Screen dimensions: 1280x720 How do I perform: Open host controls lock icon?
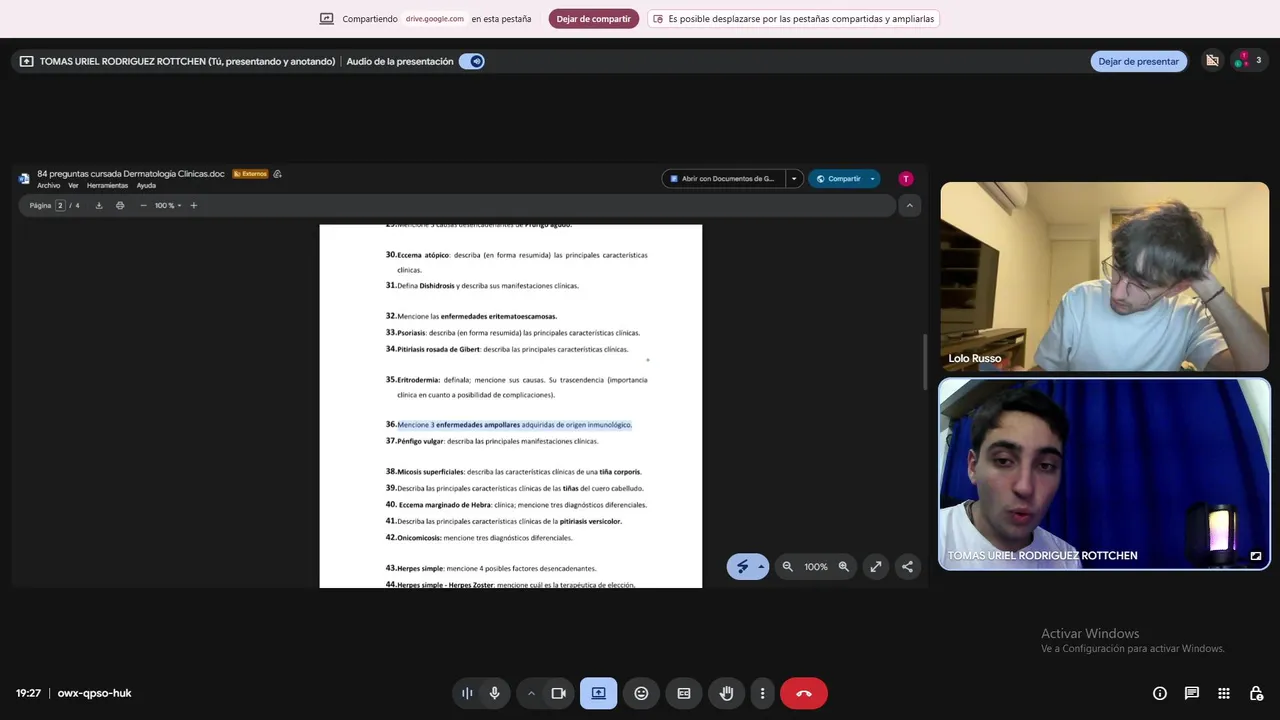[1256, 693]
